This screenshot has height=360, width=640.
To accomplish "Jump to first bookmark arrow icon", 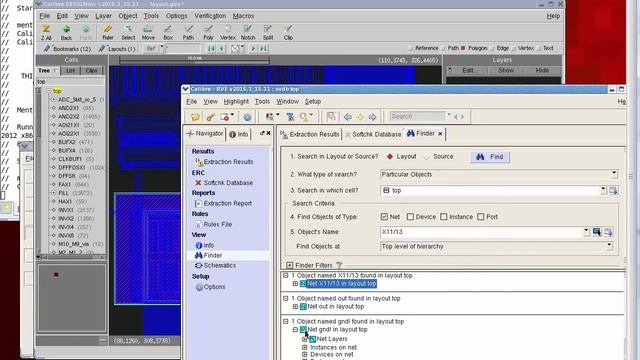I will click(x=211, y=49).
